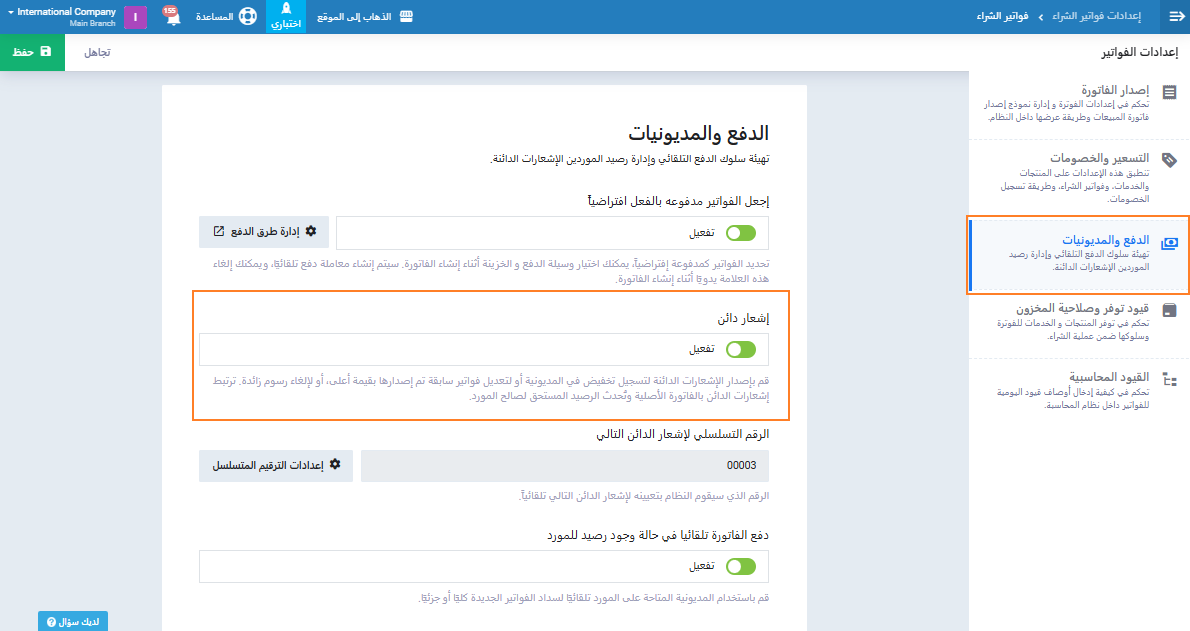
Task: Open the International Company branch dropdown
Action: point(61,17)
